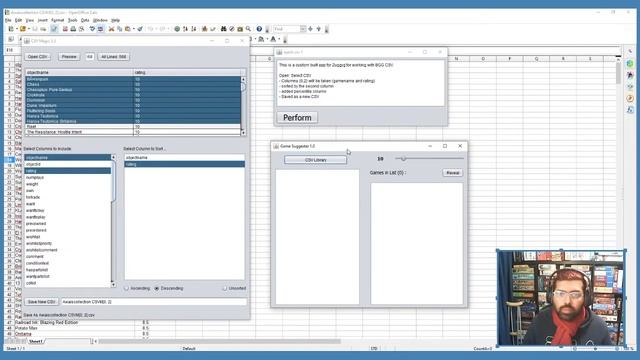640x360 pixels.
Task: Click the Chart icon in Calc toolbar
Action: coord(204,29)
